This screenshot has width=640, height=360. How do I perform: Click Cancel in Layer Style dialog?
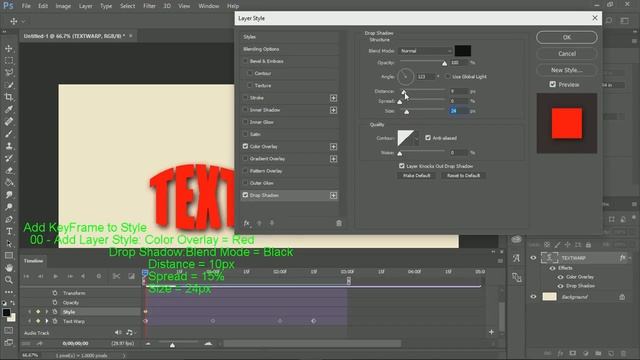click(x=567, y=53)
